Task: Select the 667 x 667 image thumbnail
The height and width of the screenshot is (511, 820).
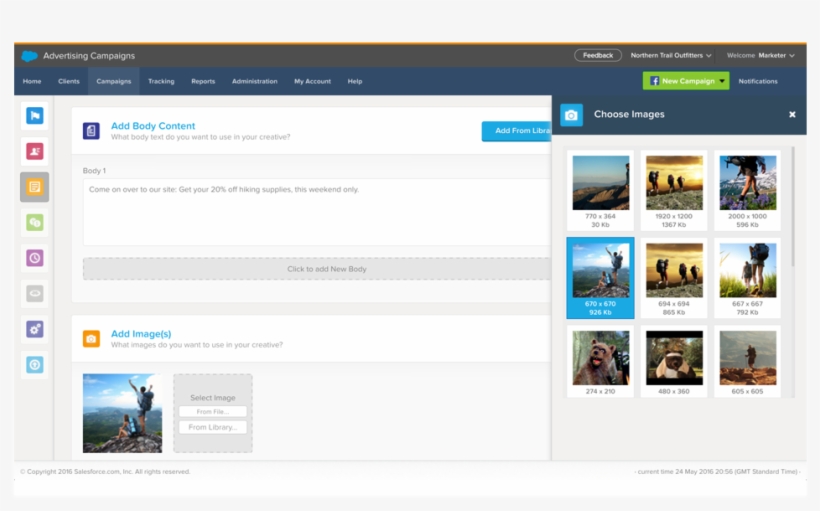Action: coord(747,278)
